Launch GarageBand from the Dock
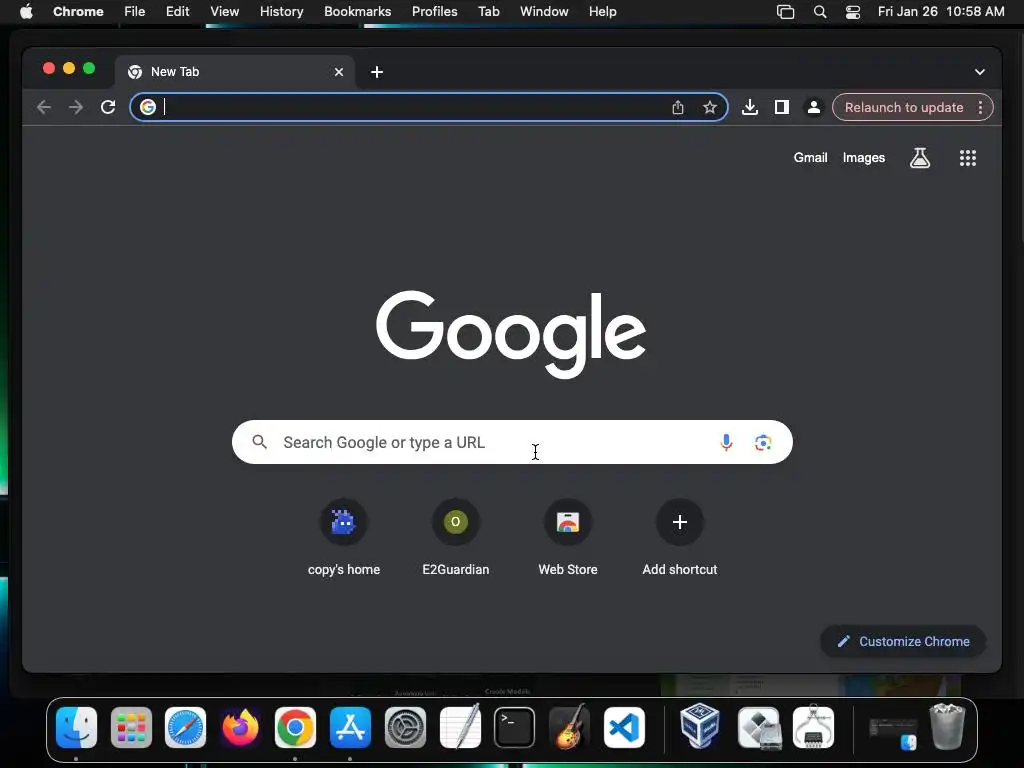 click(569, 726)
